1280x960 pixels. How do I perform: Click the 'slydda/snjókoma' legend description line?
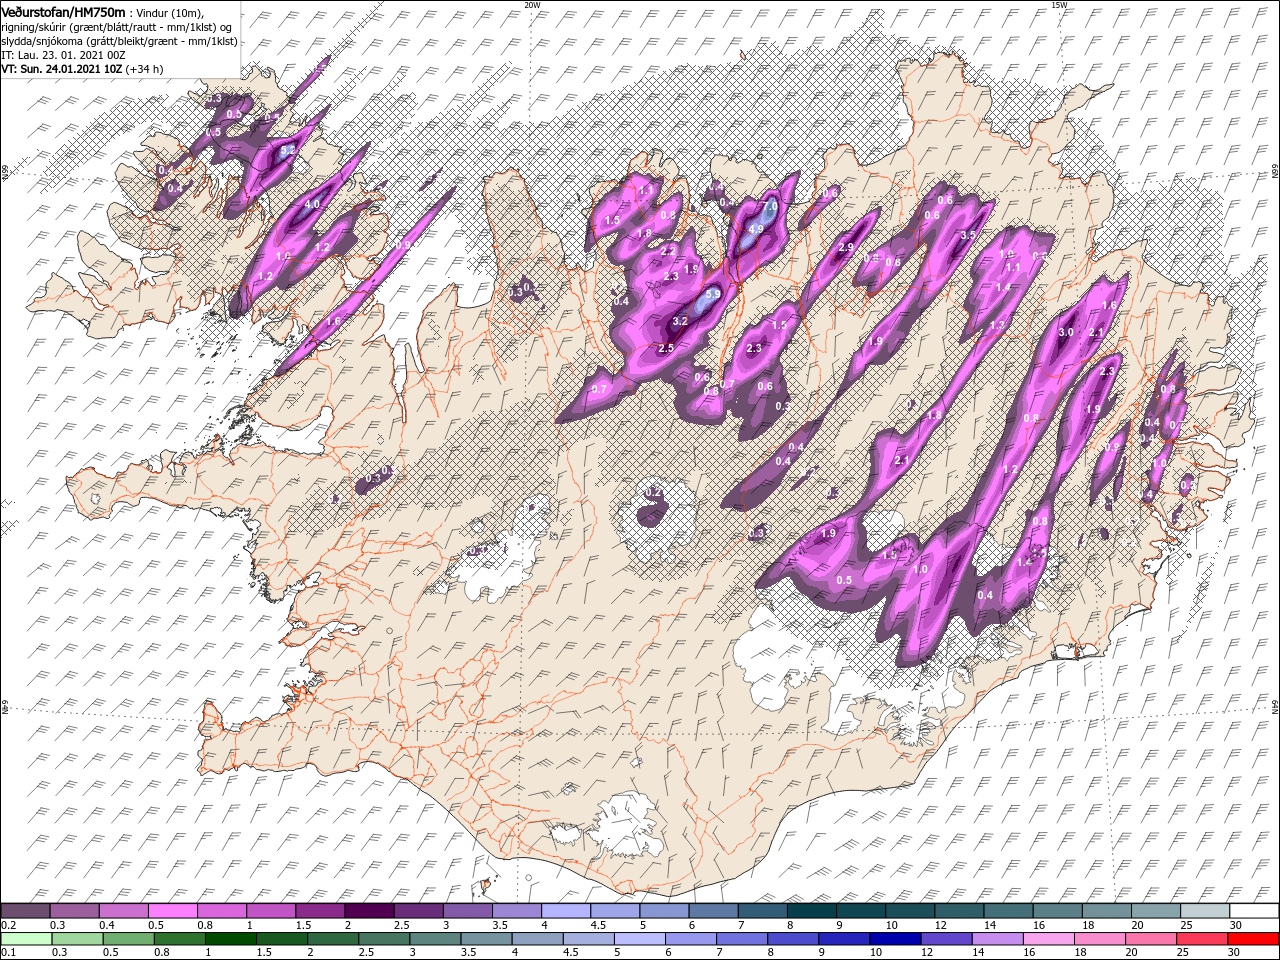[119, 40]
